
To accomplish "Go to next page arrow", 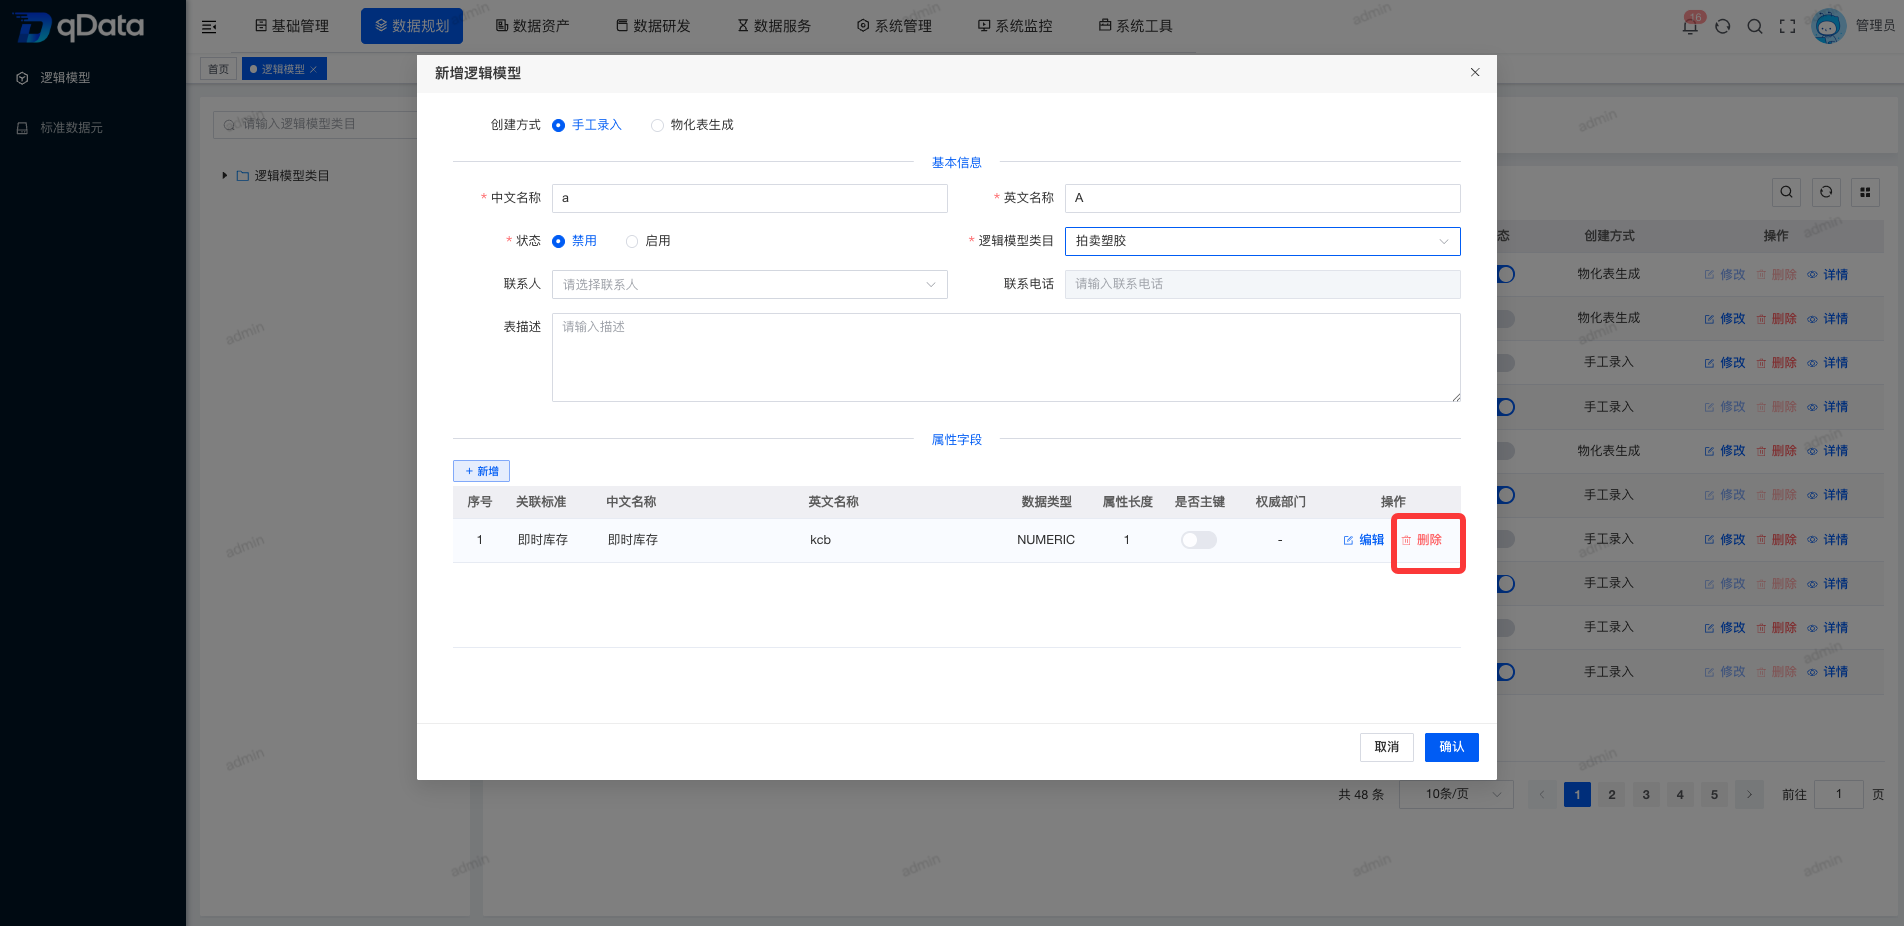I will tap(1749, 795).
